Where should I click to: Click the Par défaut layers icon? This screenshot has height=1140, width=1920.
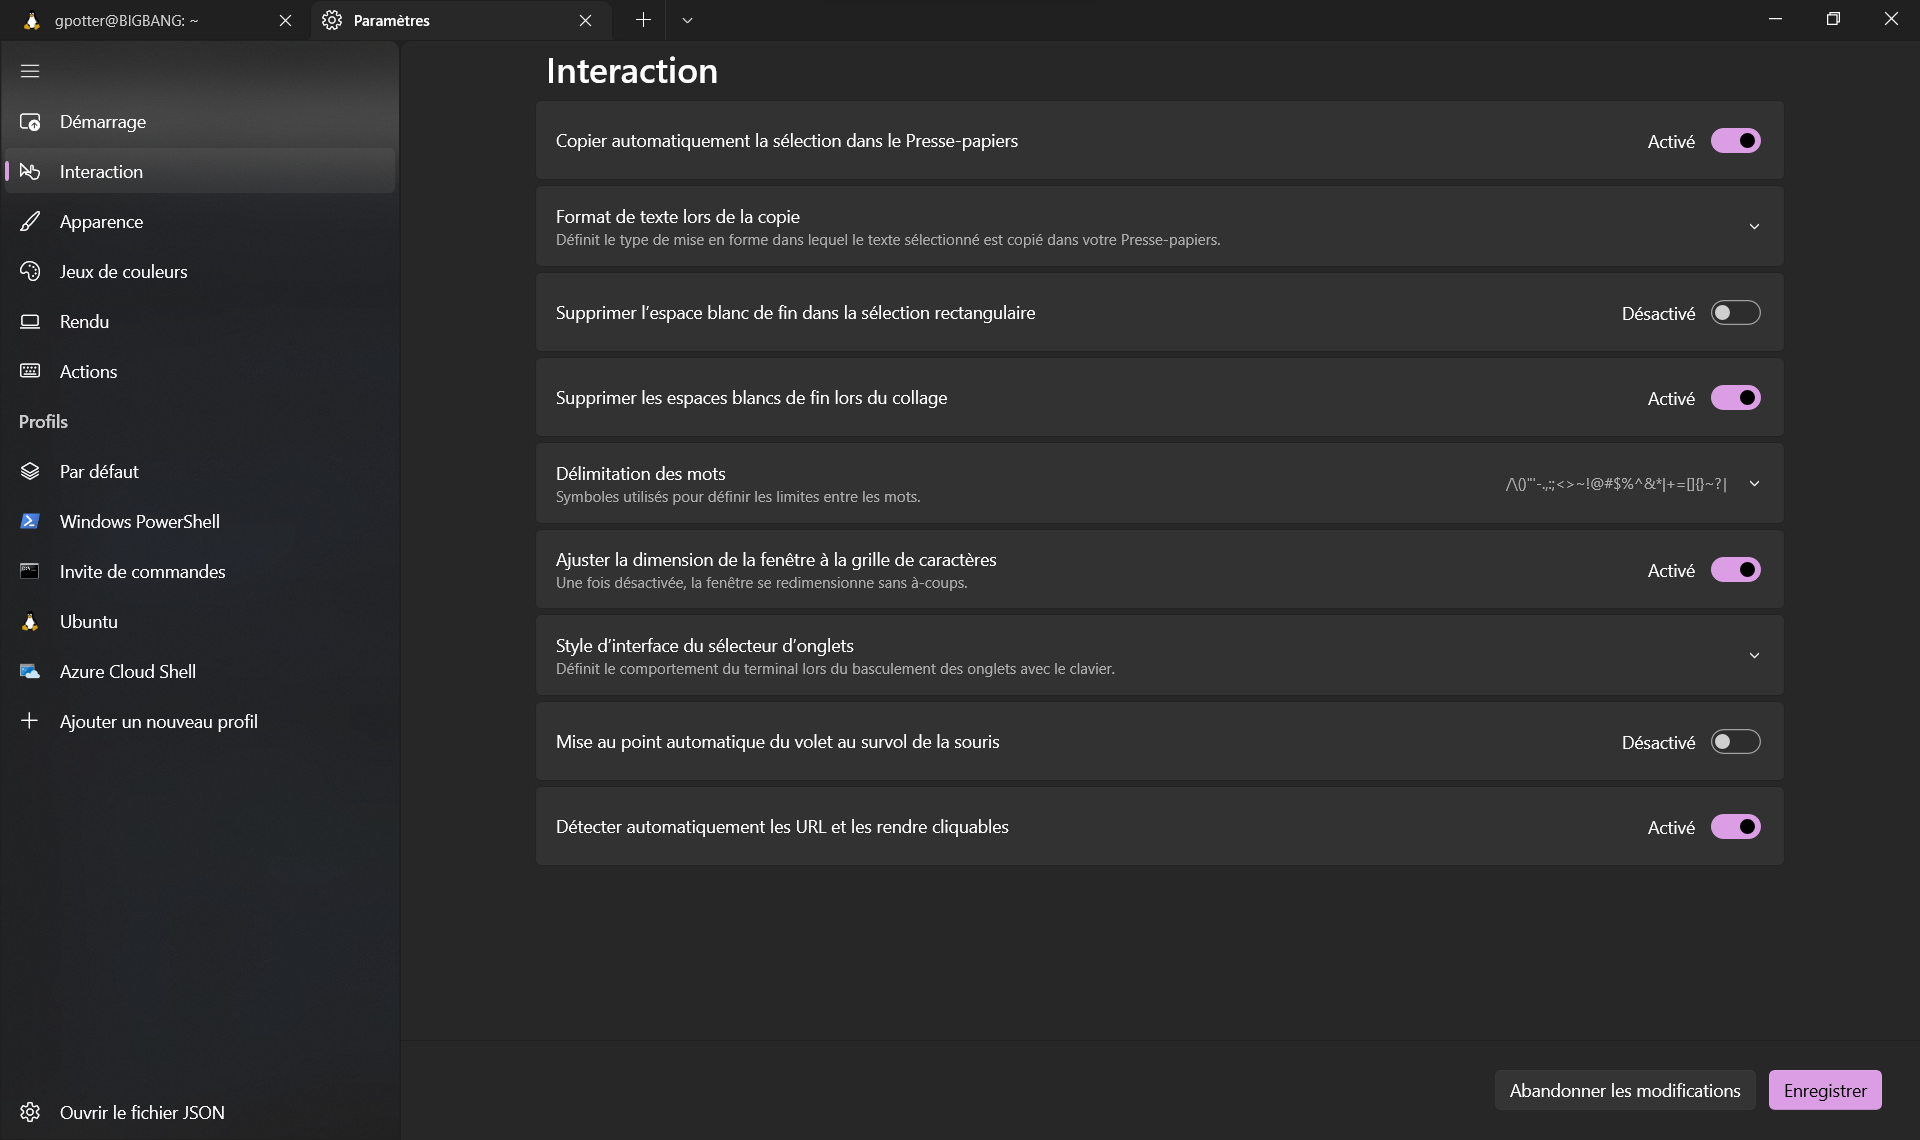30,472
